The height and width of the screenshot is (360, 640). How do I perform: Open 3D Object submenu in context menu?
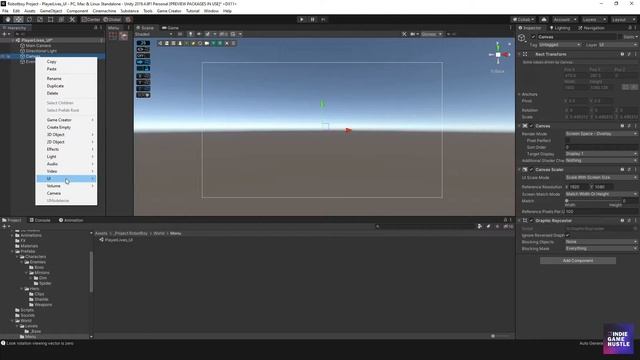coord(67,135)
